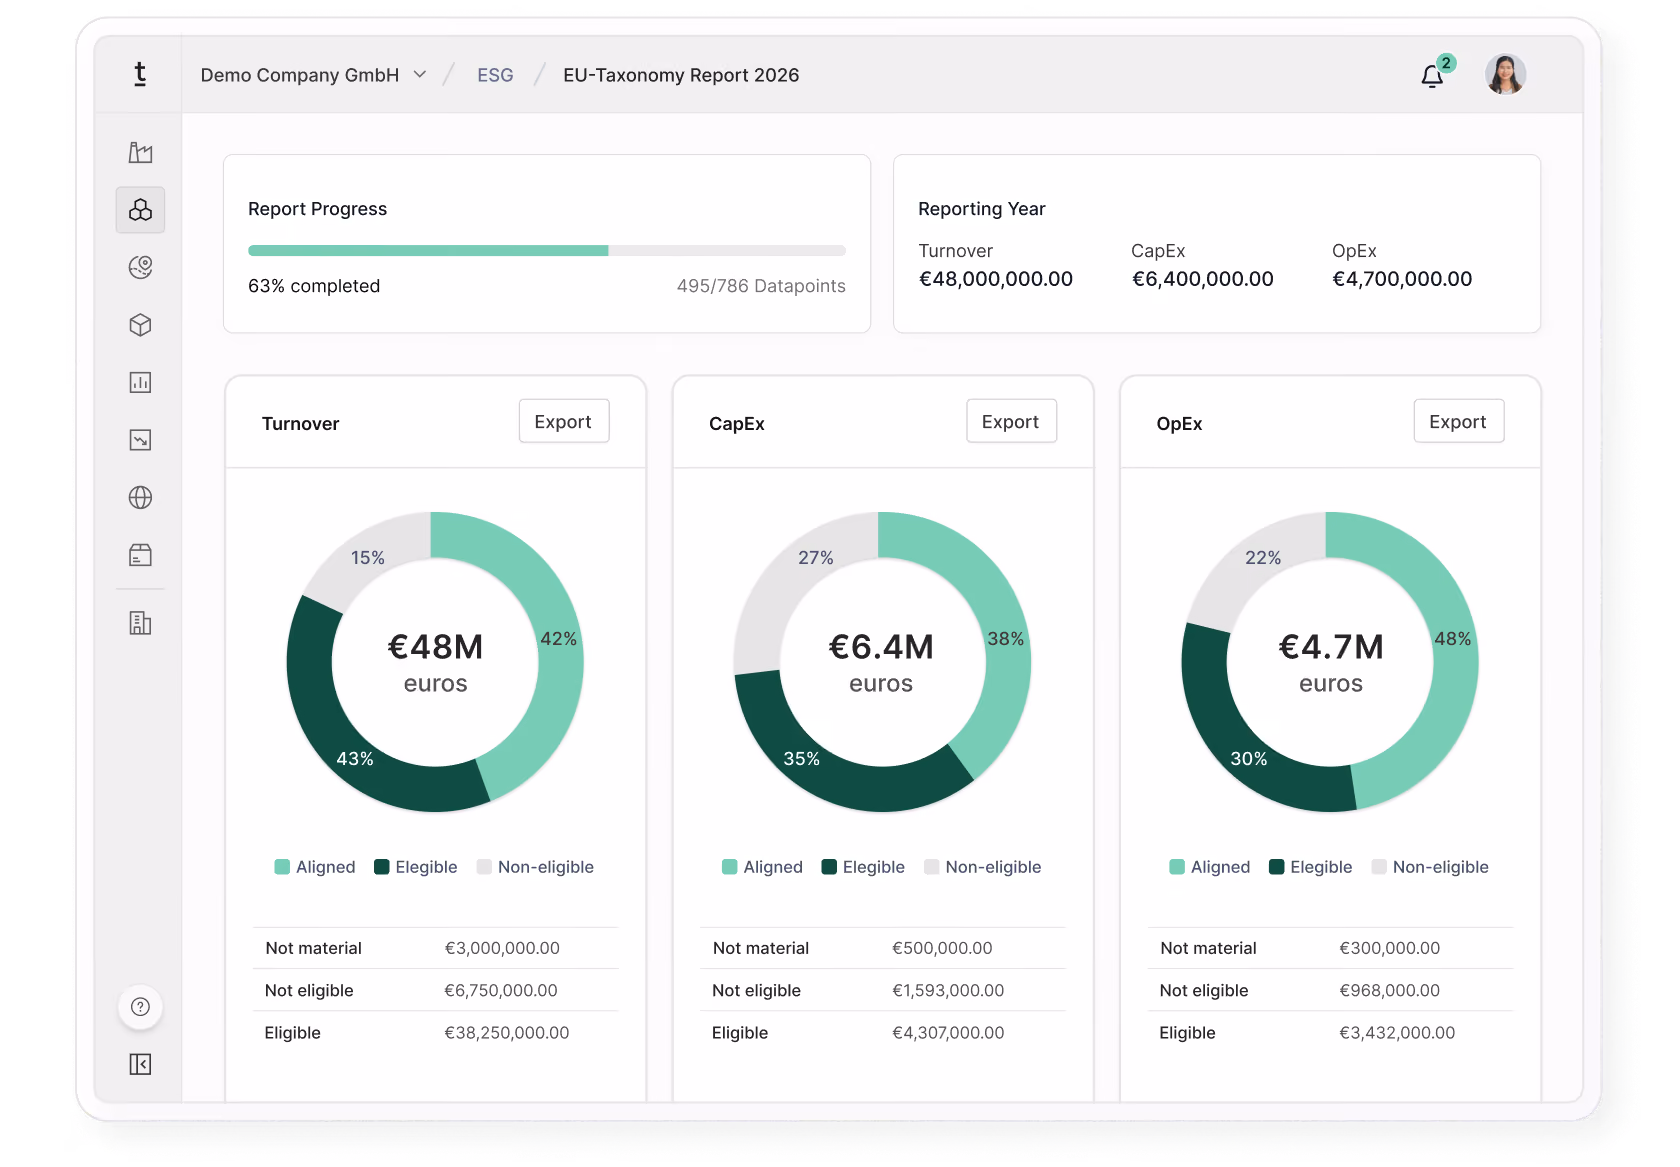Click the world globe sidebar icon
The image size is (1680, 1167).
click(140, 497)
